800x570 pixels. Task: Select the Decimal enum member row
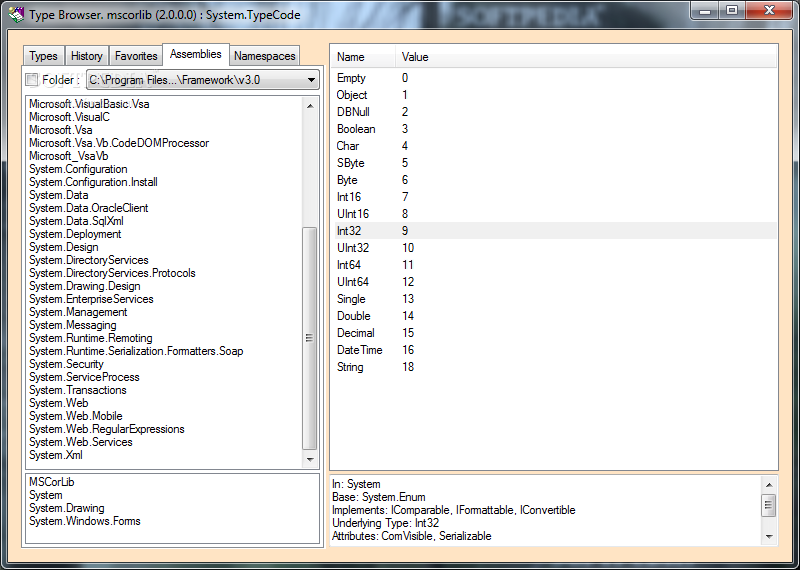[555, 333]
